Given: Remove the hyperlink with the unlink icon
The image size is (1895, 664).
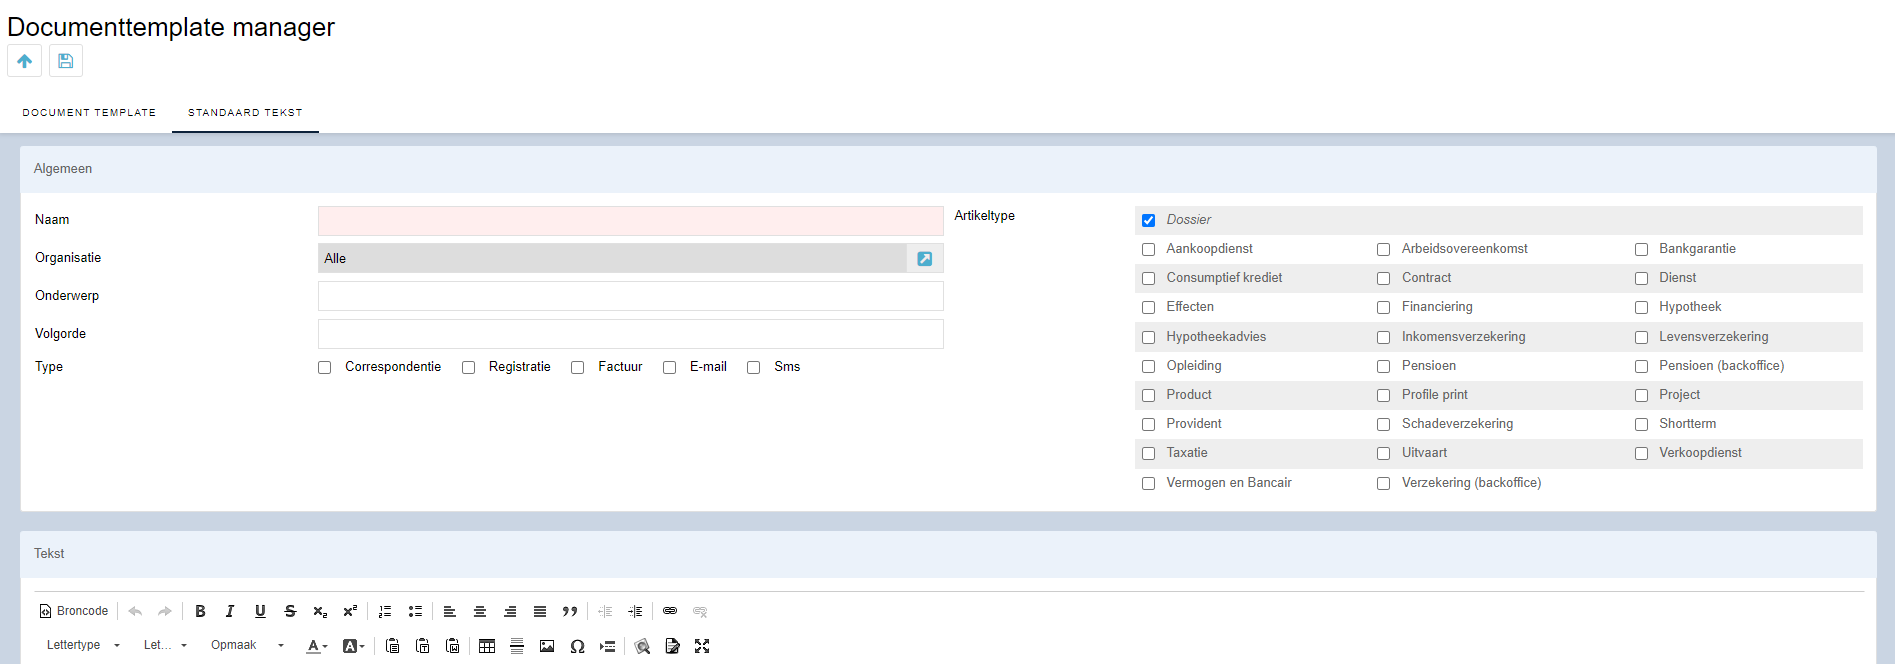Looking at the screenshot, I should (700, 611).
